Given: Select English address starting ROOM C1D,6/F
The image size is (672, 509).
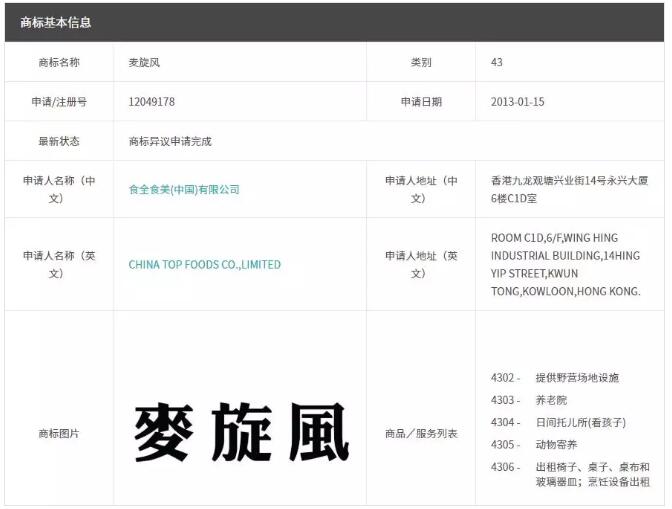Looking at the screenshot, I should coord(566,264).
